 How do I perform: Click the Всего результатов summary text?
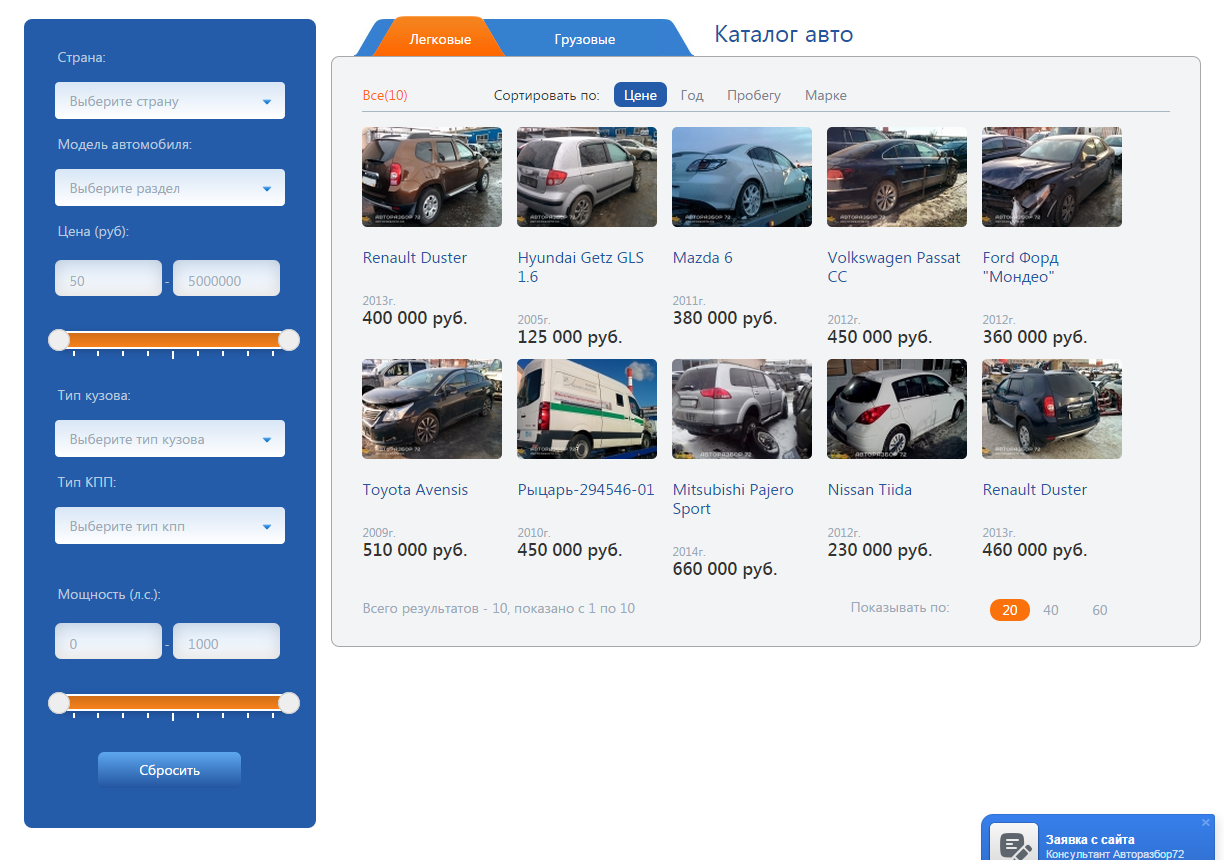(x=499, y=608)
